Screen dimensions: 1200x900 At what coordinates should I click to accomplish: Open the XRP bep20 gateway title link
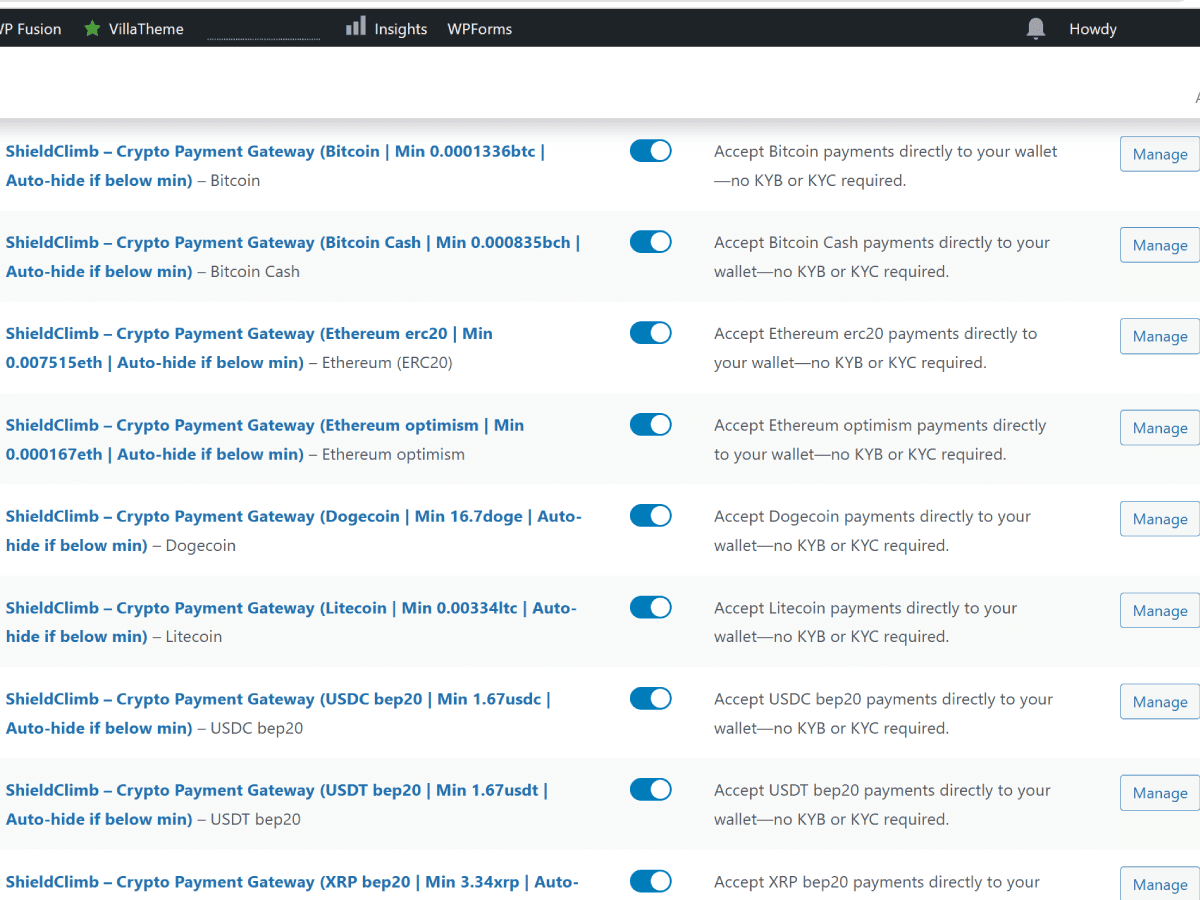(292, 882)
